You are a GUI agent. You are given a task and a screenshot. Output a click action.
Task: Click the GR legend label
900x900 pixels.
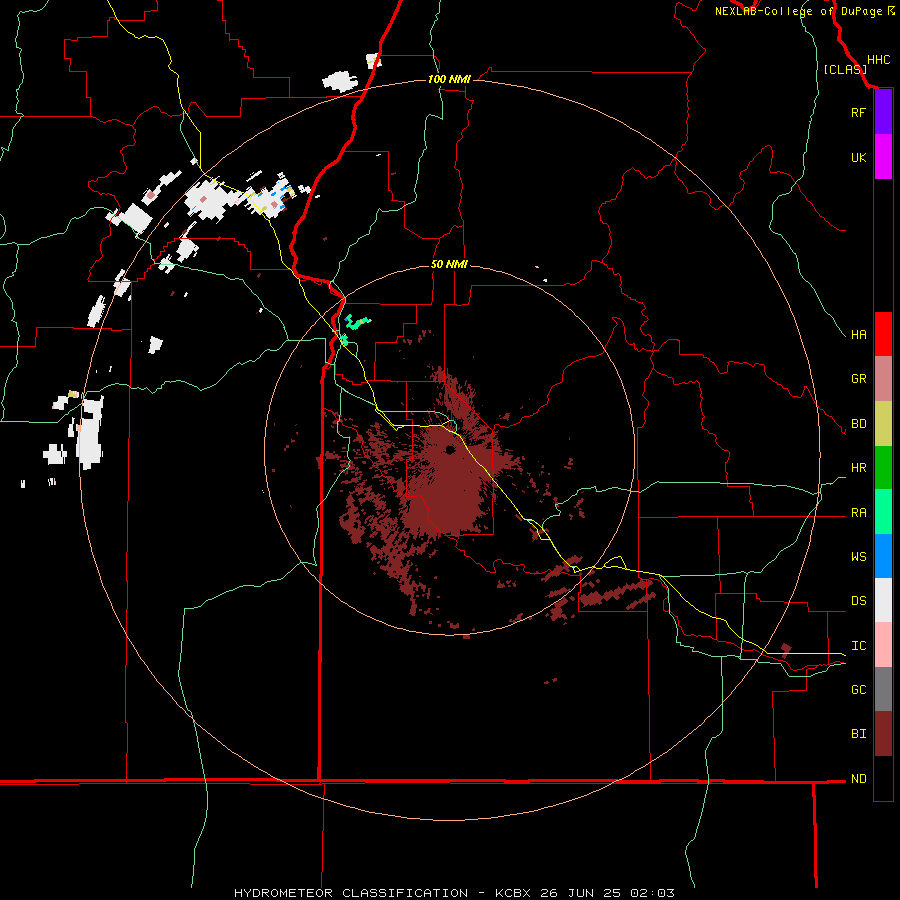[858, 379]
